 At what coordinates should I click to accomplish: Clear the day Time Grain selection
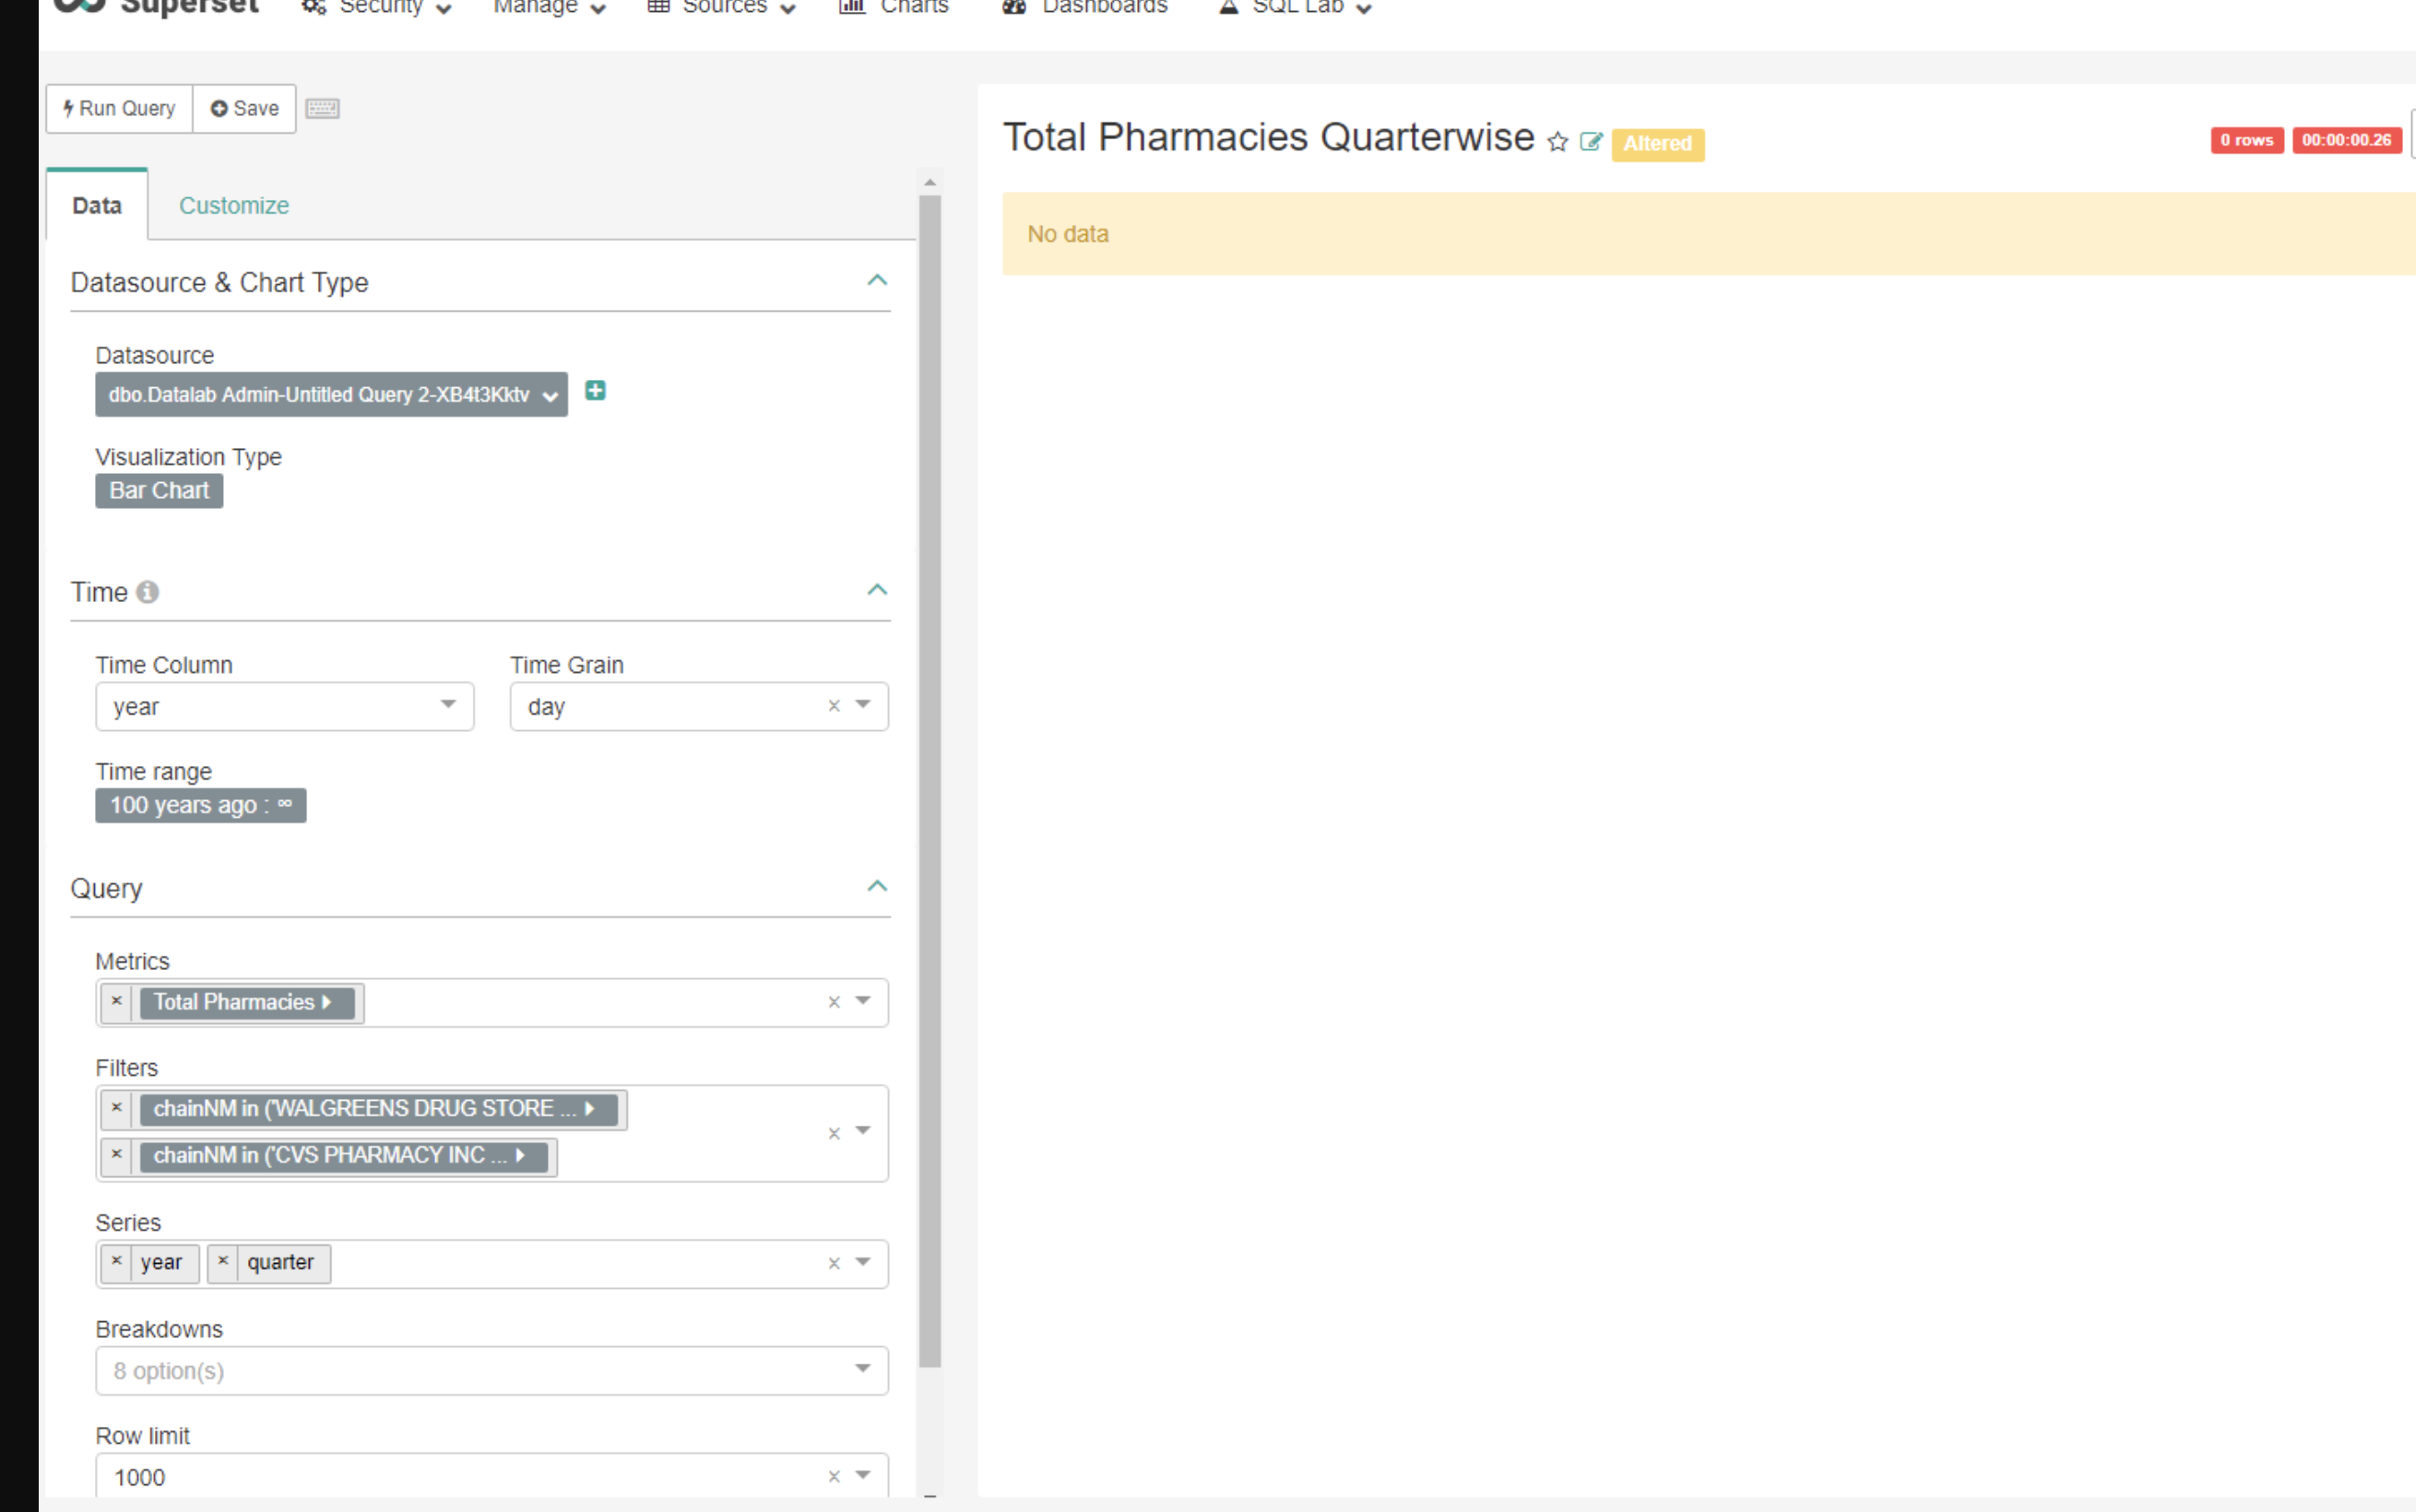pyautogui.click(x=835, y=706)
